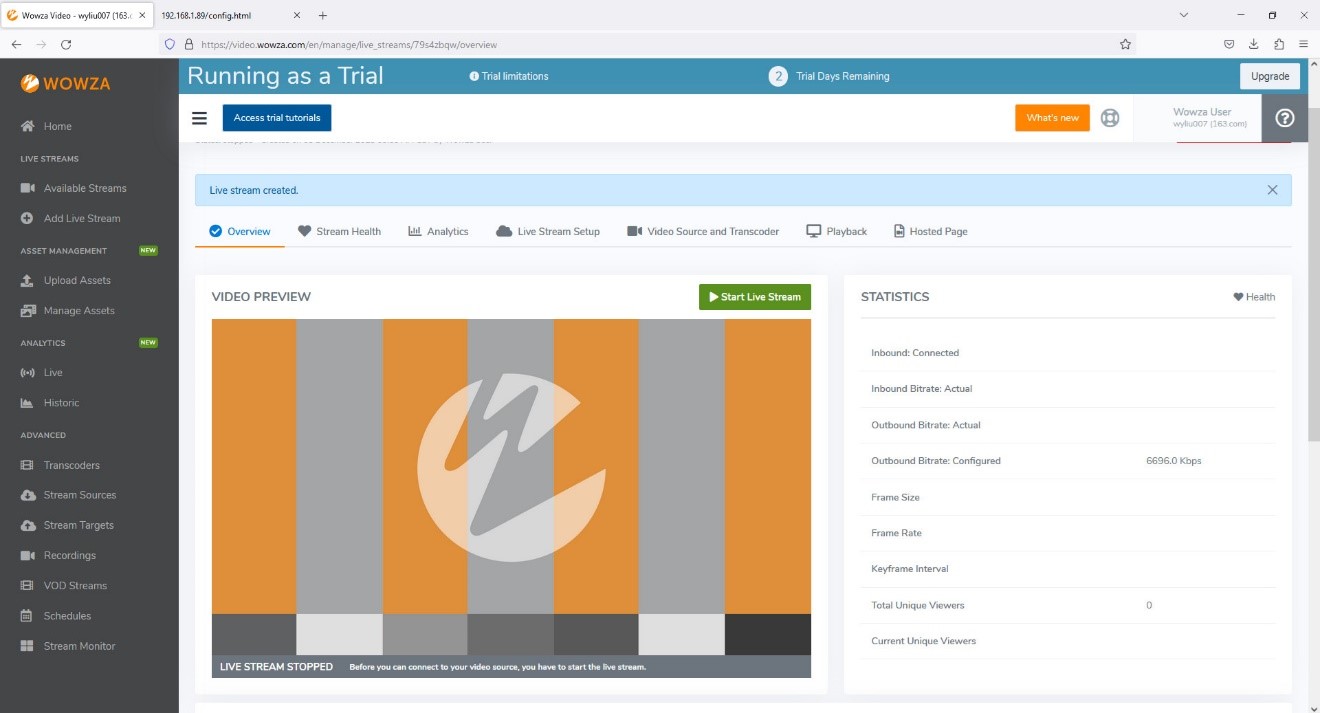
Task: Open the browser extensions icon
Action: click(x=1279, y=44)
